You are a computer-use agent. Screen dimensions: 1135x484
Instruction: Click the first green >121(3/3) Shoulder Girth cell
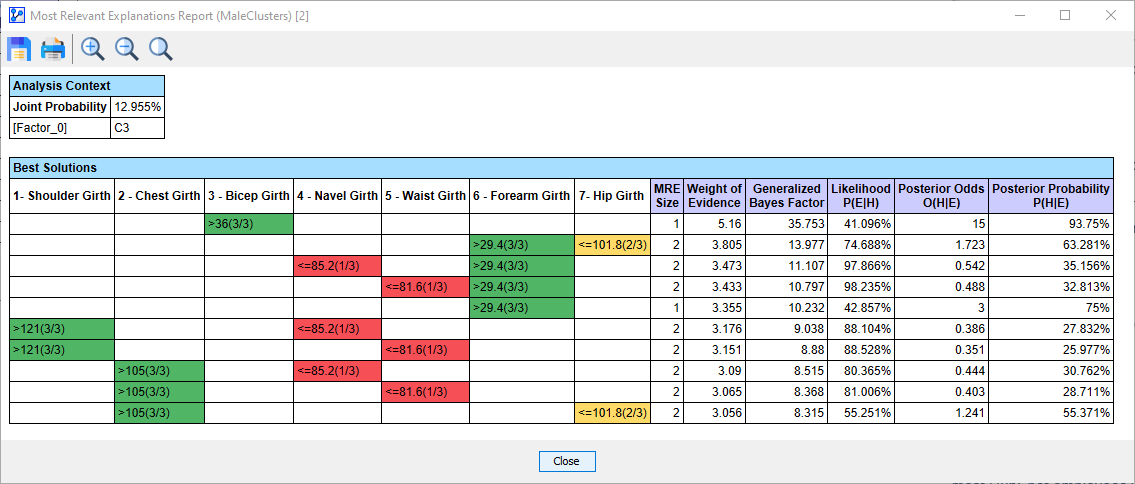click(x=62, y=329)
